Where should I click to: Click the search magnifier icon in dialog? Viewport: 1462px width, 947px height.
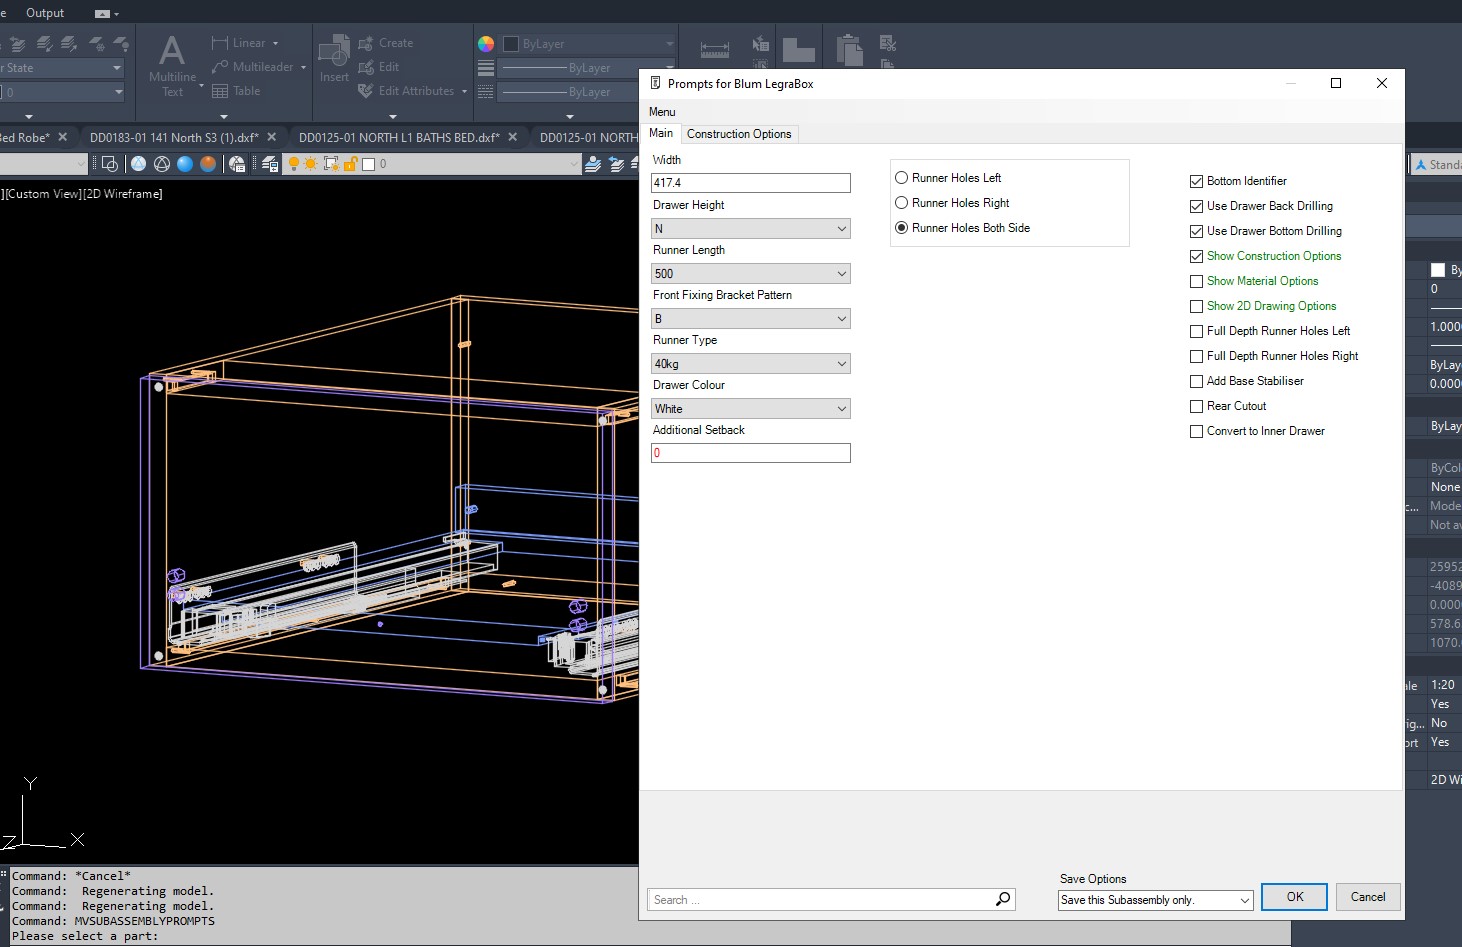coord(1003,899)
